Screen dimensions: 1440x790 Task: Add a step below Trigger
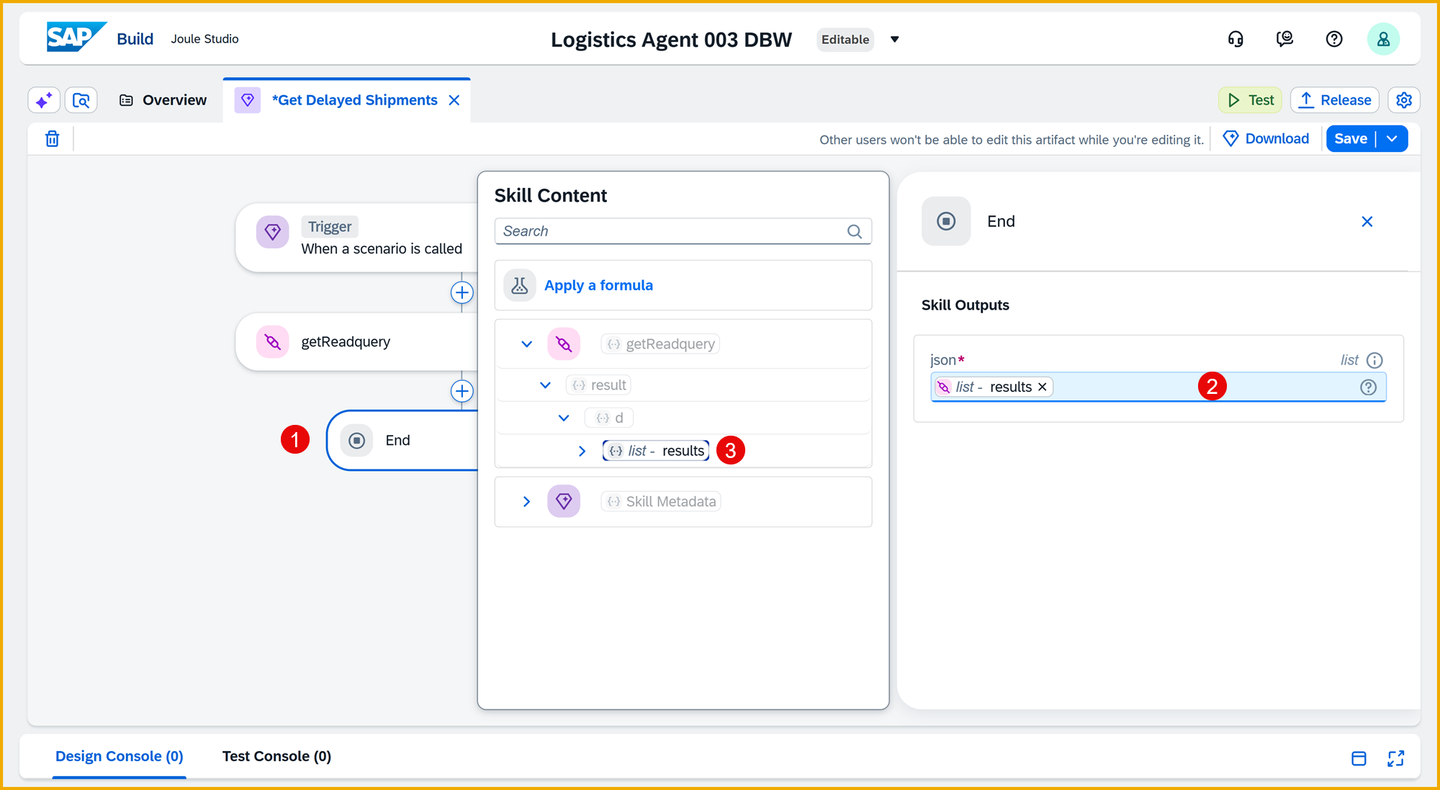tap(462, 292)
